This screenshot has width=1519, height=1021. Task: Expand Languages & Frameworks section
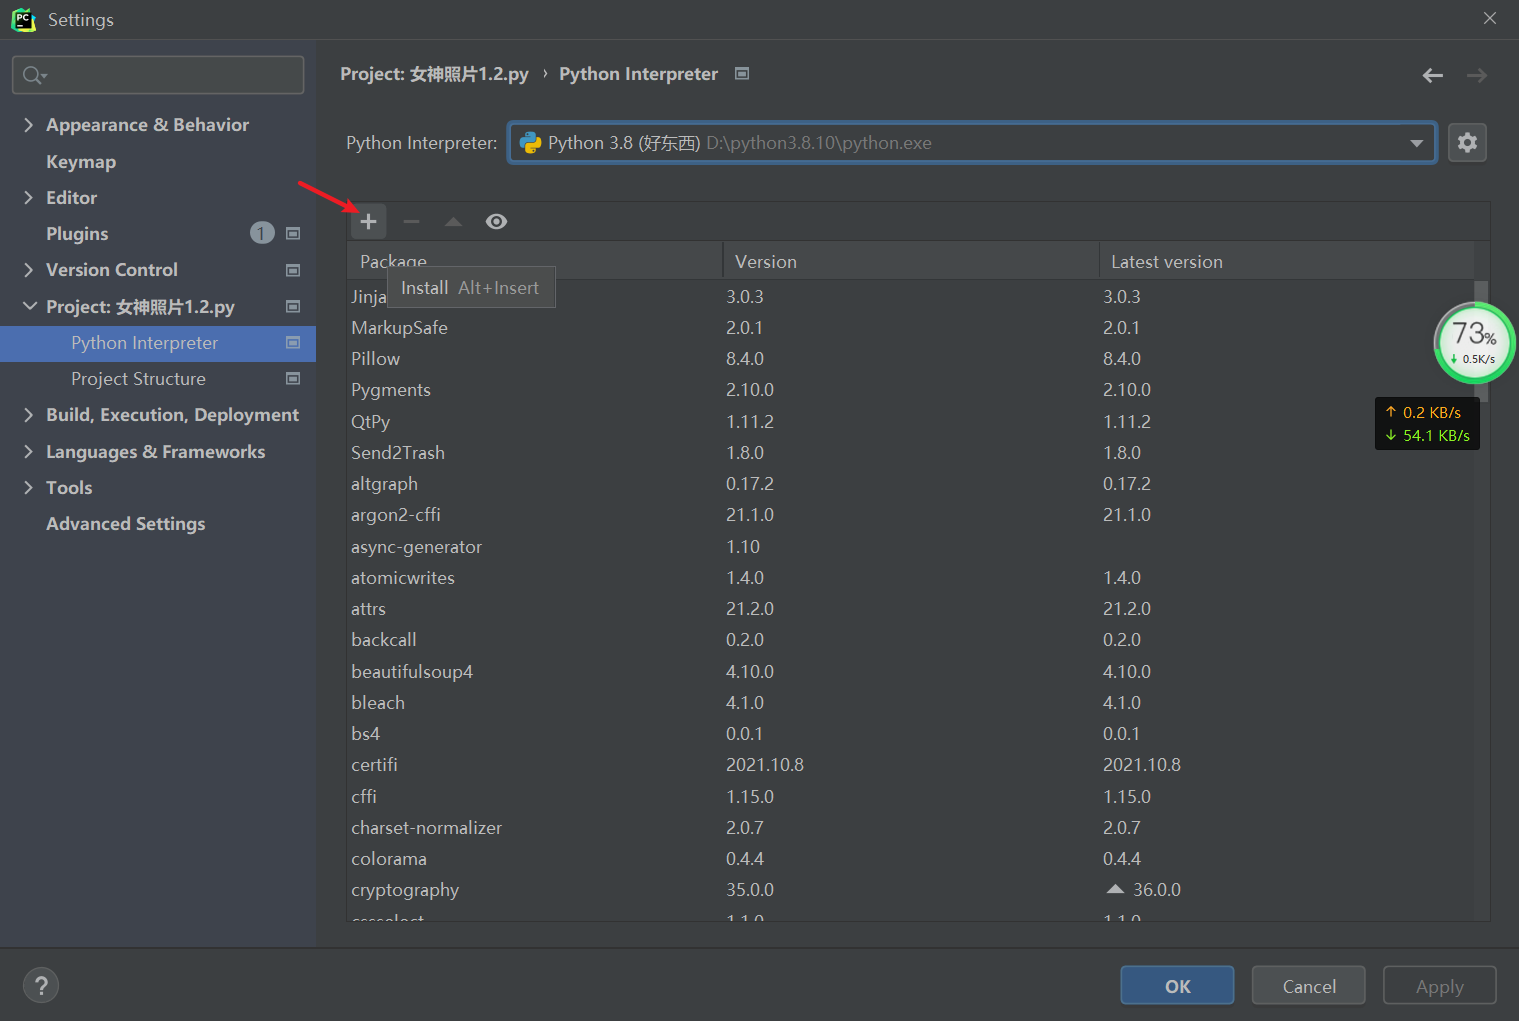click(28, 452)
